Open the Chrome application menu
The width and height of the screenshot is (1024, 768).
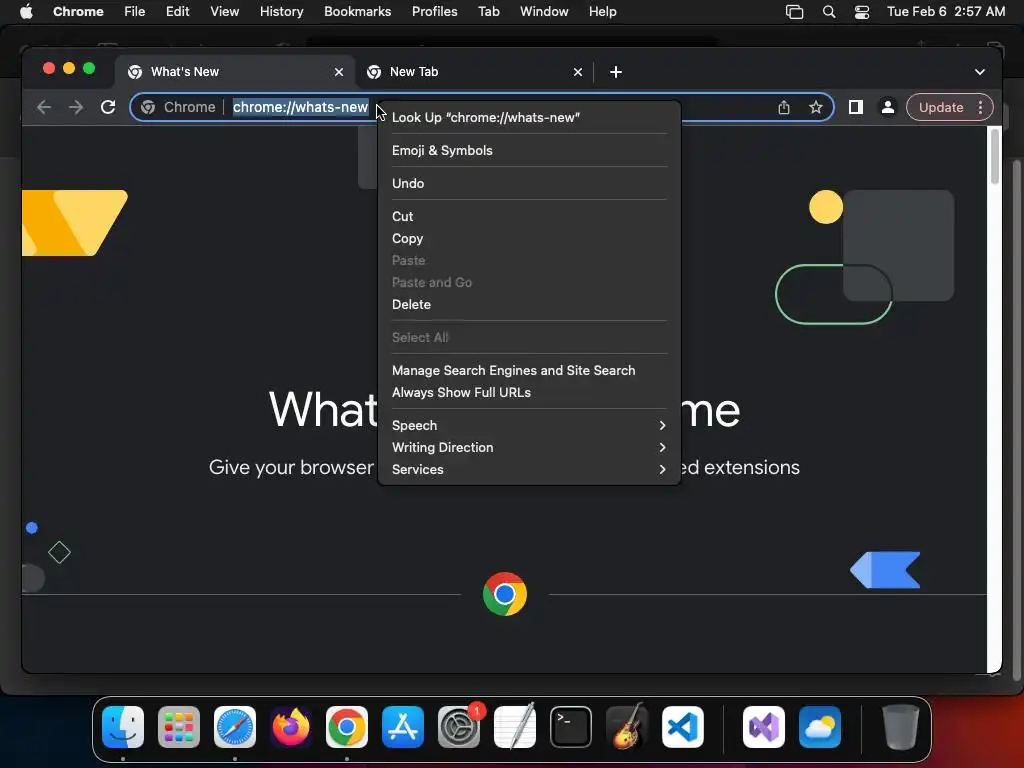pyautogui.click(x=78, y=12)
